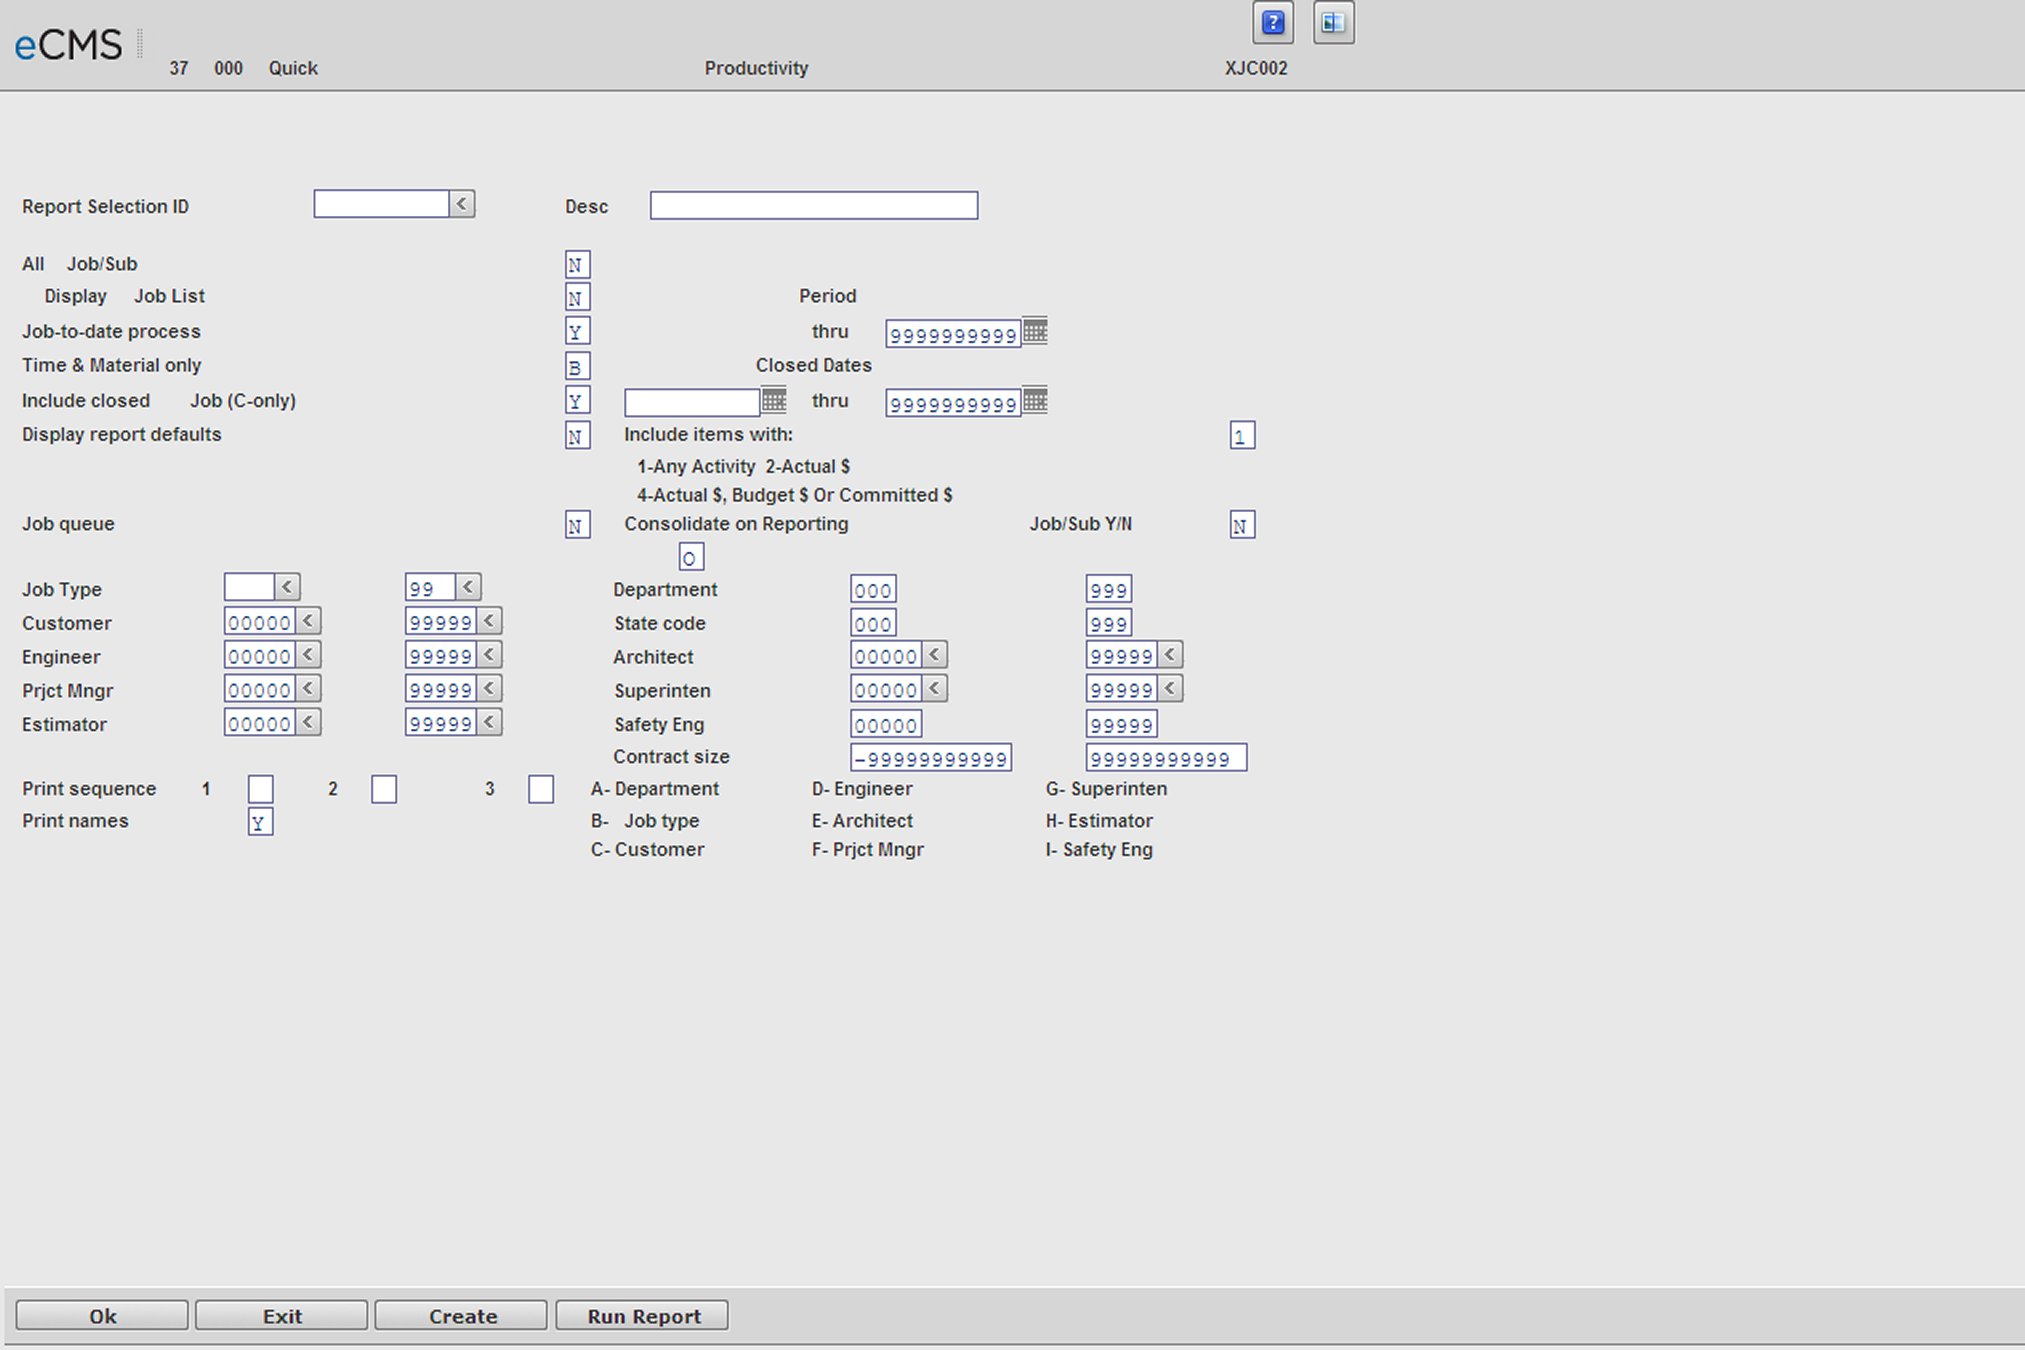Click the Exit button
Screen dimensions: 2025x1350
(x=281, y=1316)
